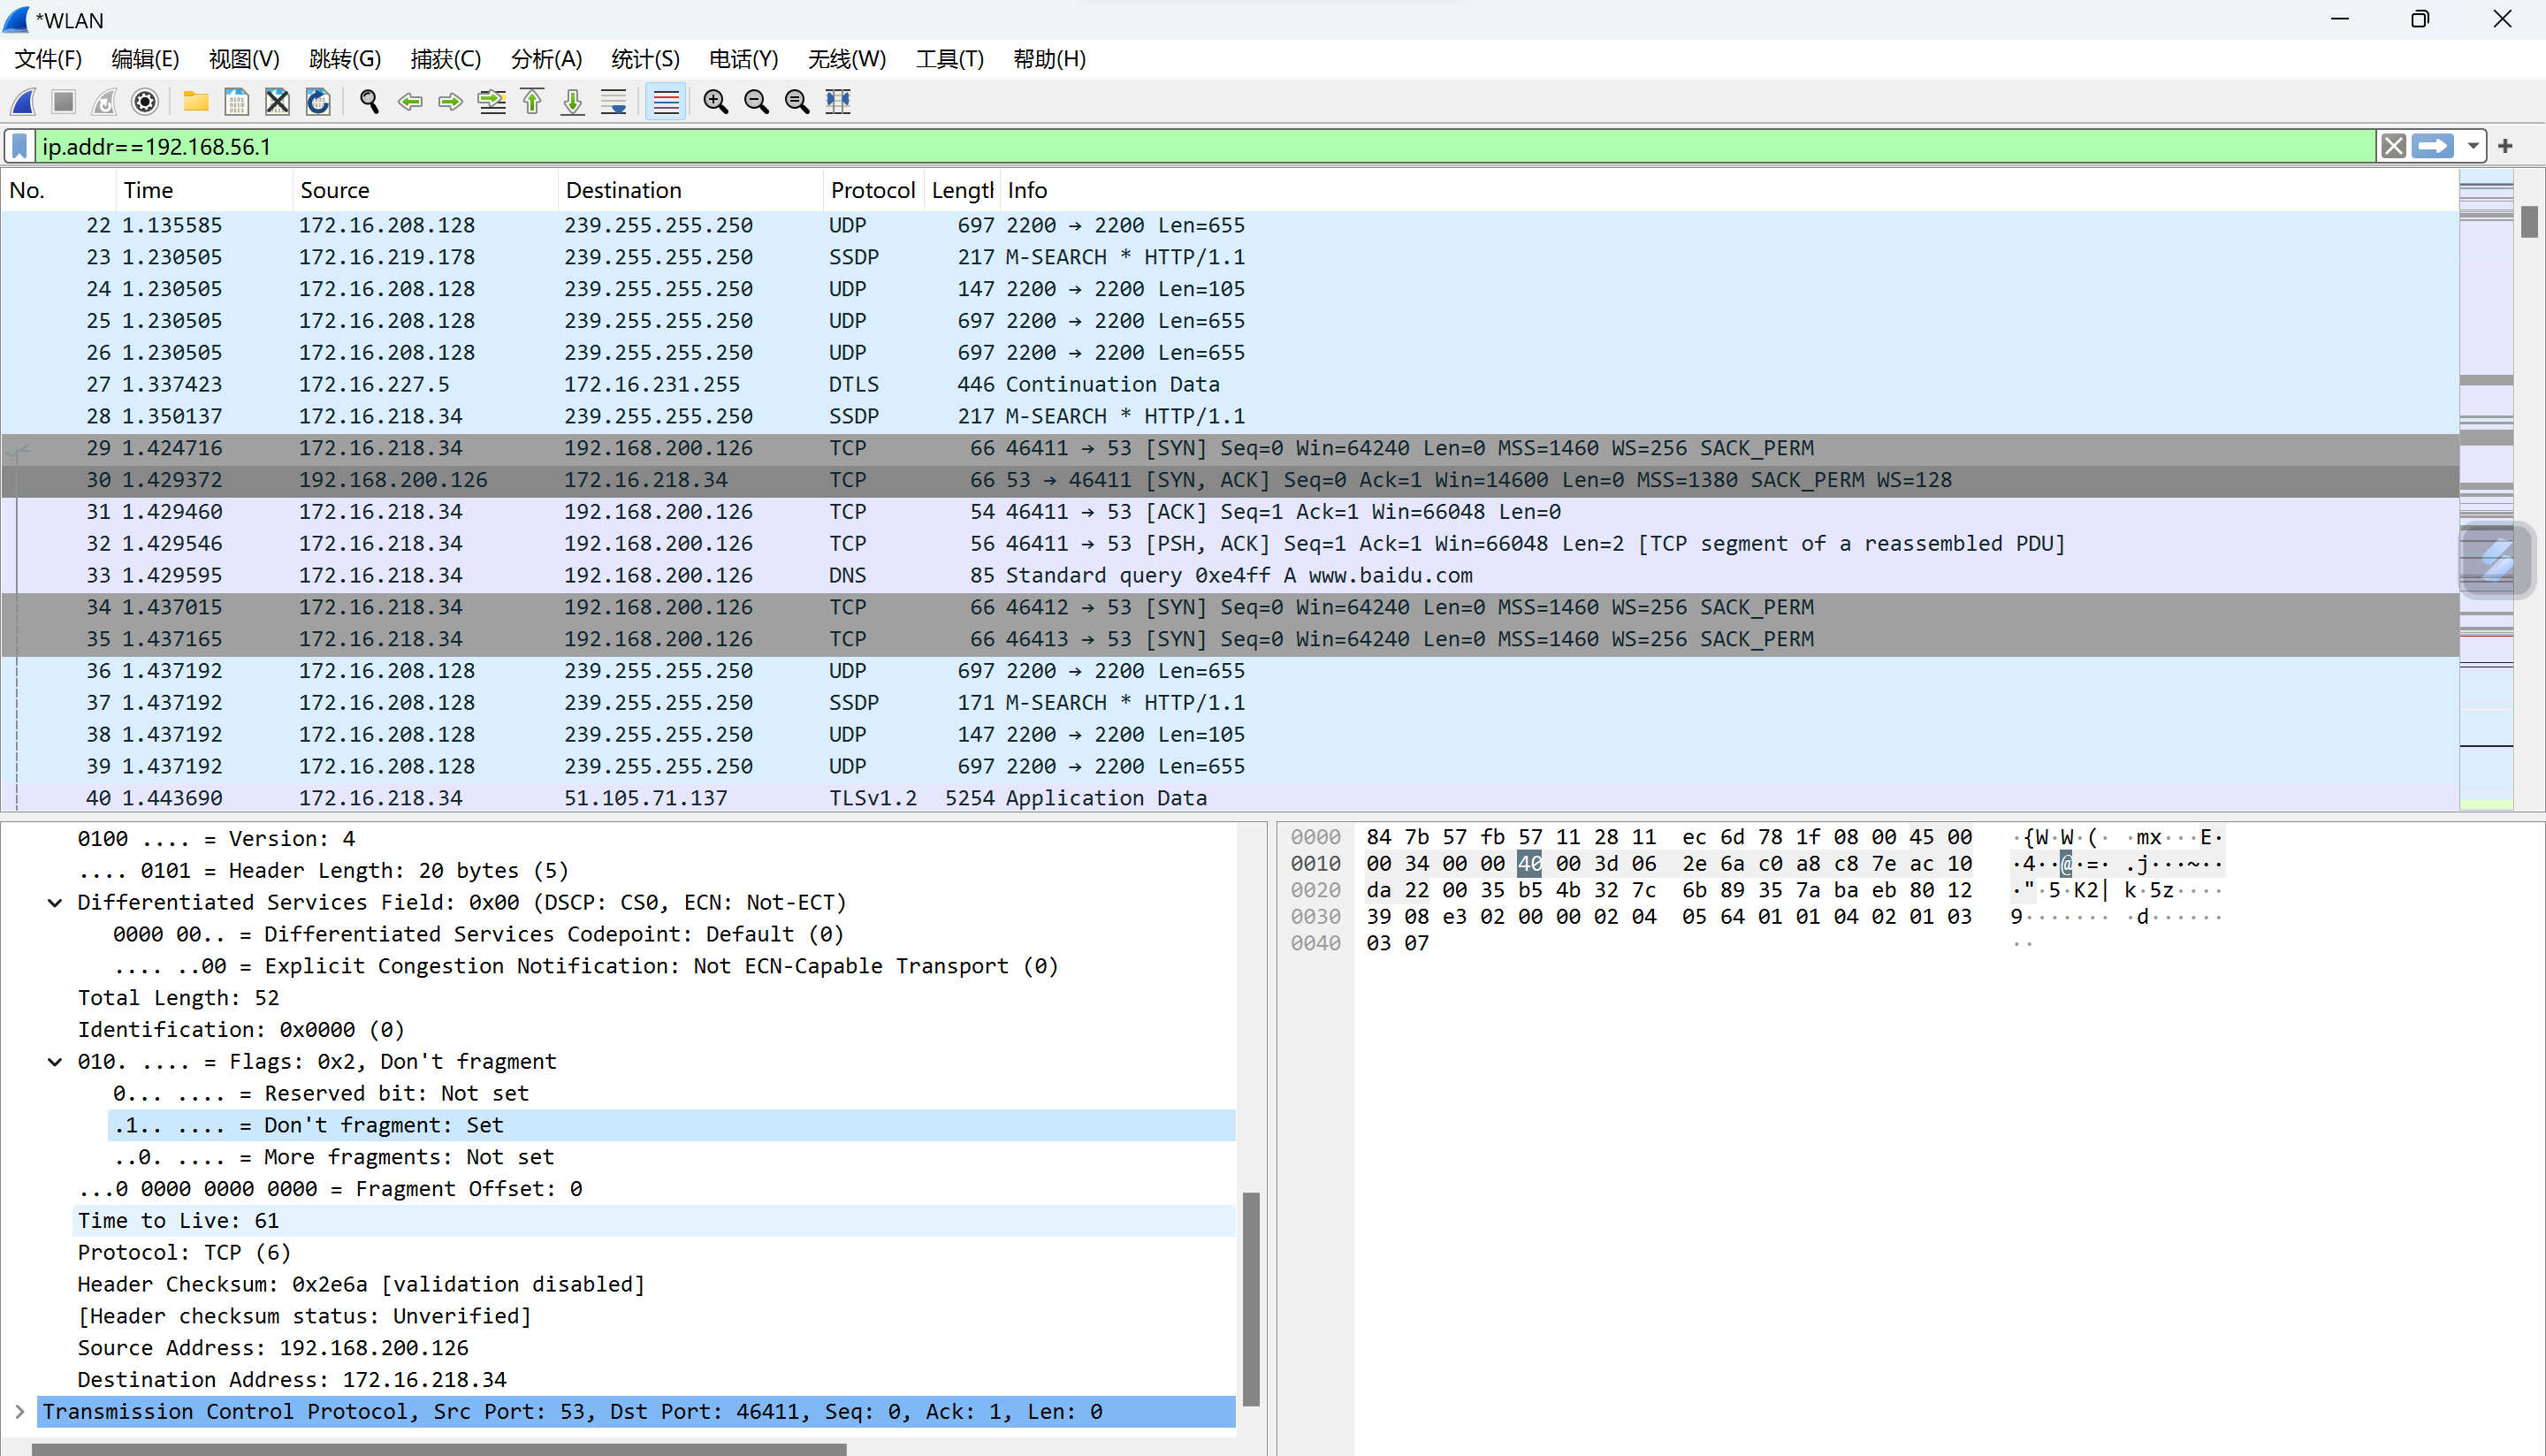Select Source Address 192.168.200.126 field
2546x1456 pixels.
(x=655, y=1348)
